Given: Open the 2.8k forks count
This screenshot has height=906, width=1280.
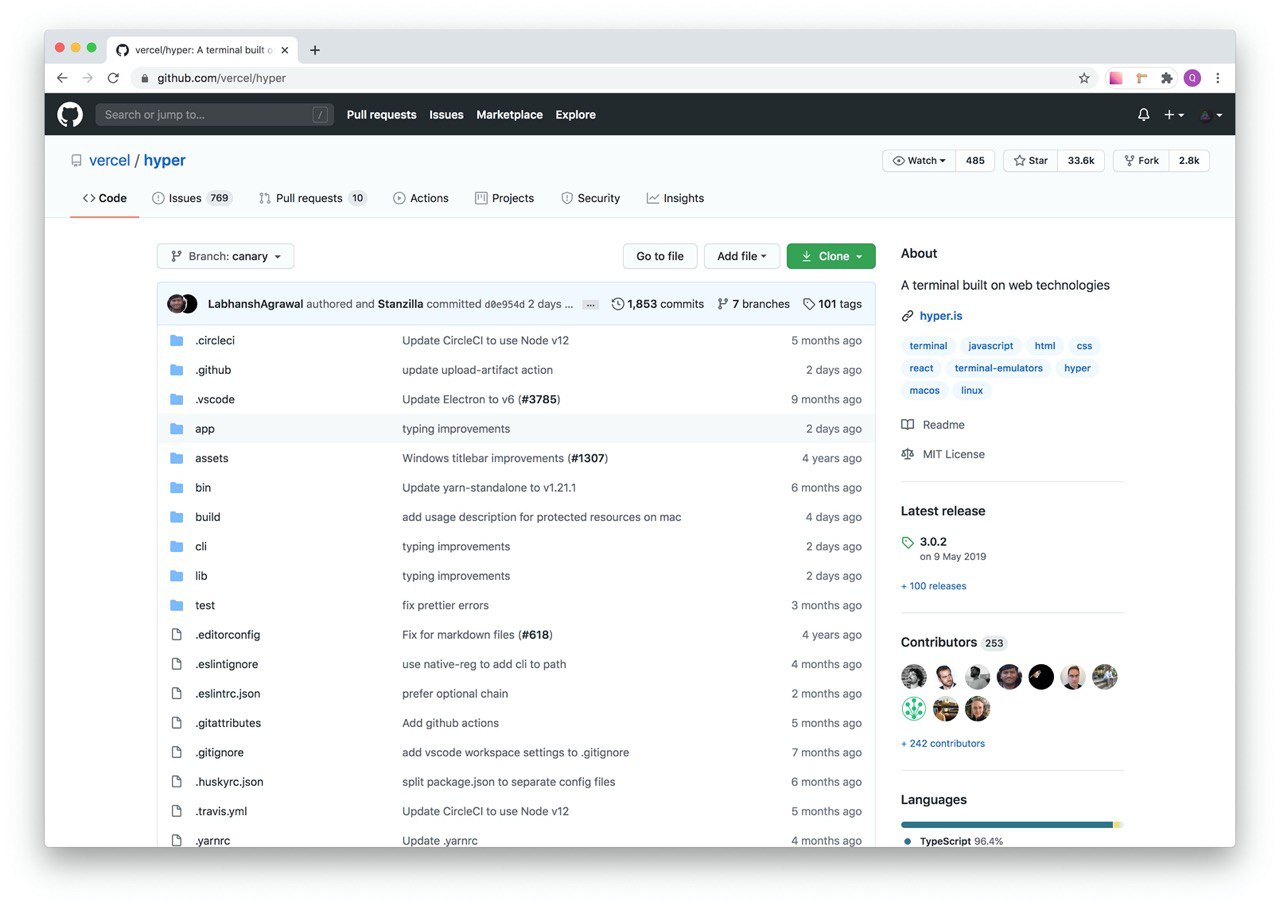Looking at the screenshot, I should 1189,161.
